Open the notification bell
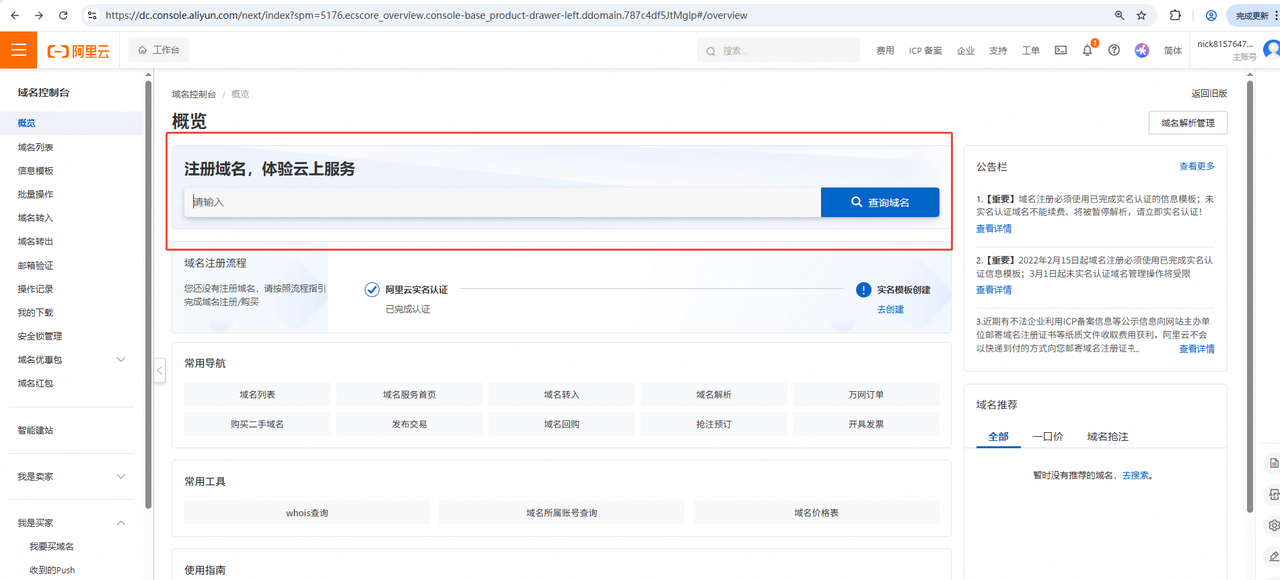Image resolution: width=1280 pixels, height=580 pixels. point(1087,50)
